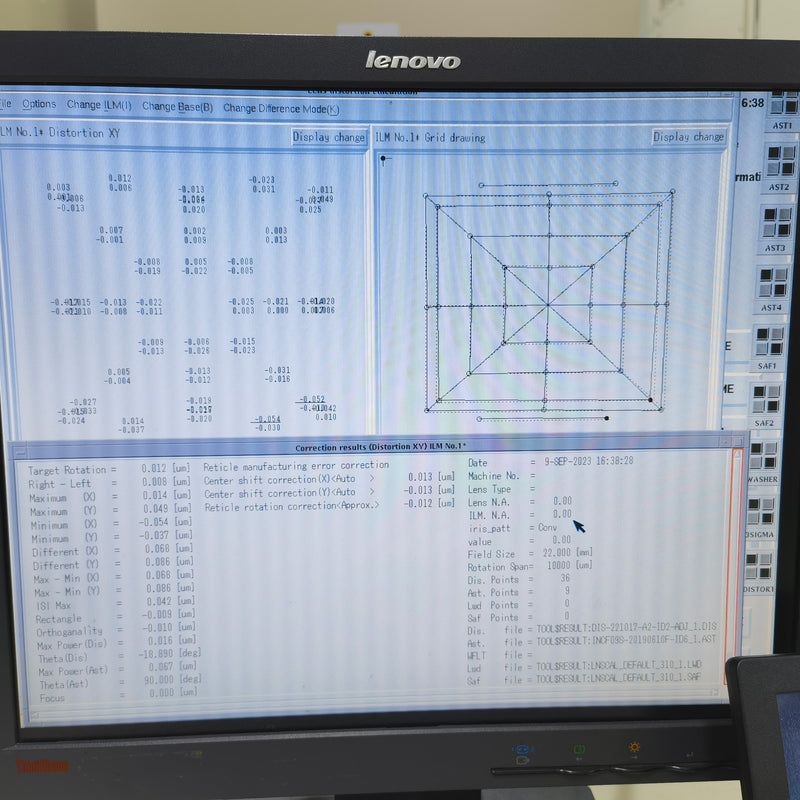800x800 pixels.
Task: Select the ISI Max row
Action: [115, 603]
